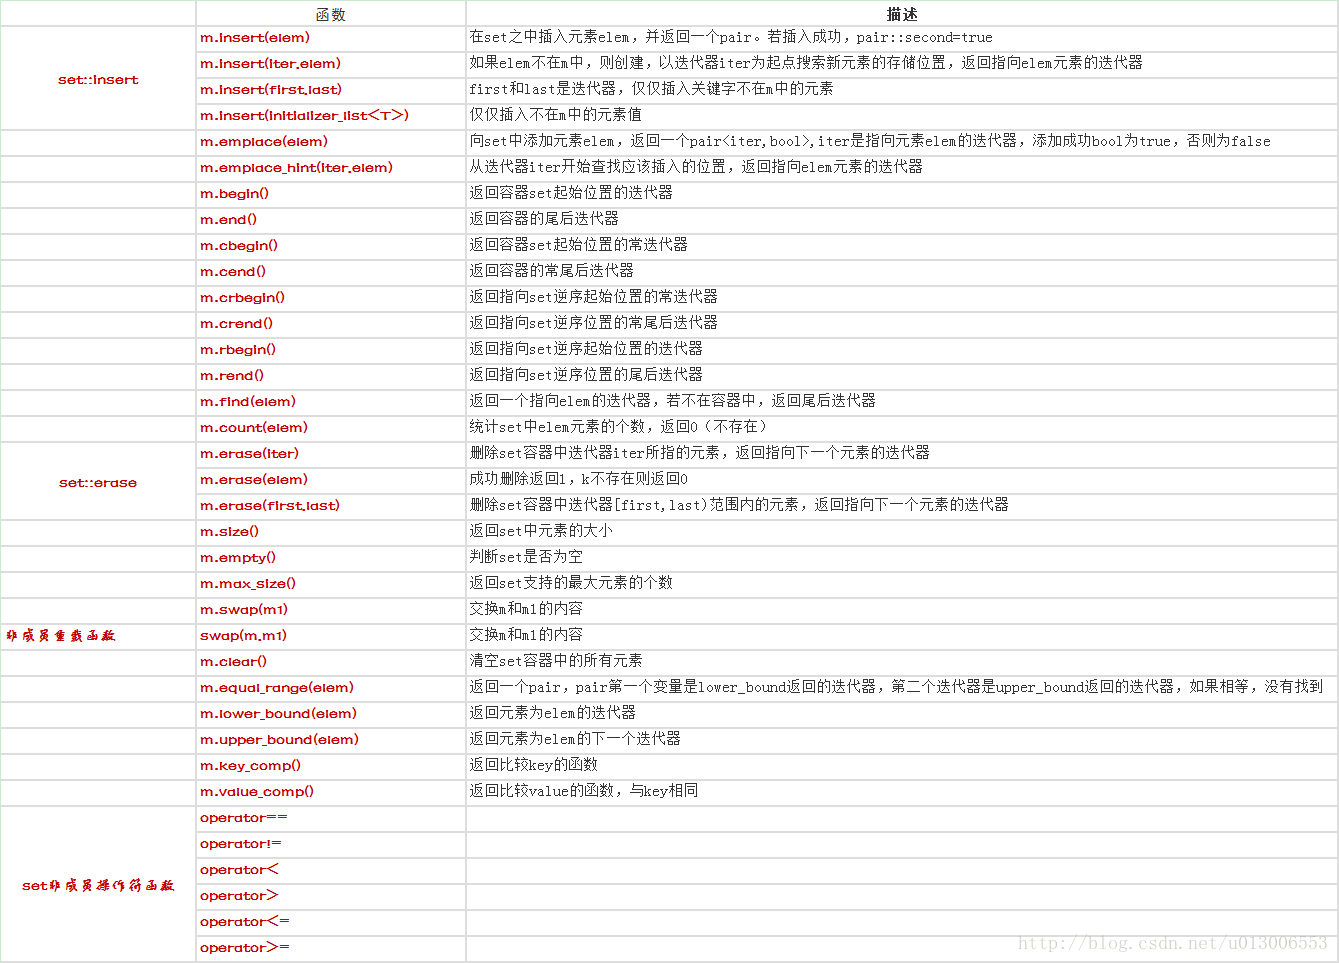The image size is (1339, 963).
Task: Select the operator== cell
Action: point(331,818)
